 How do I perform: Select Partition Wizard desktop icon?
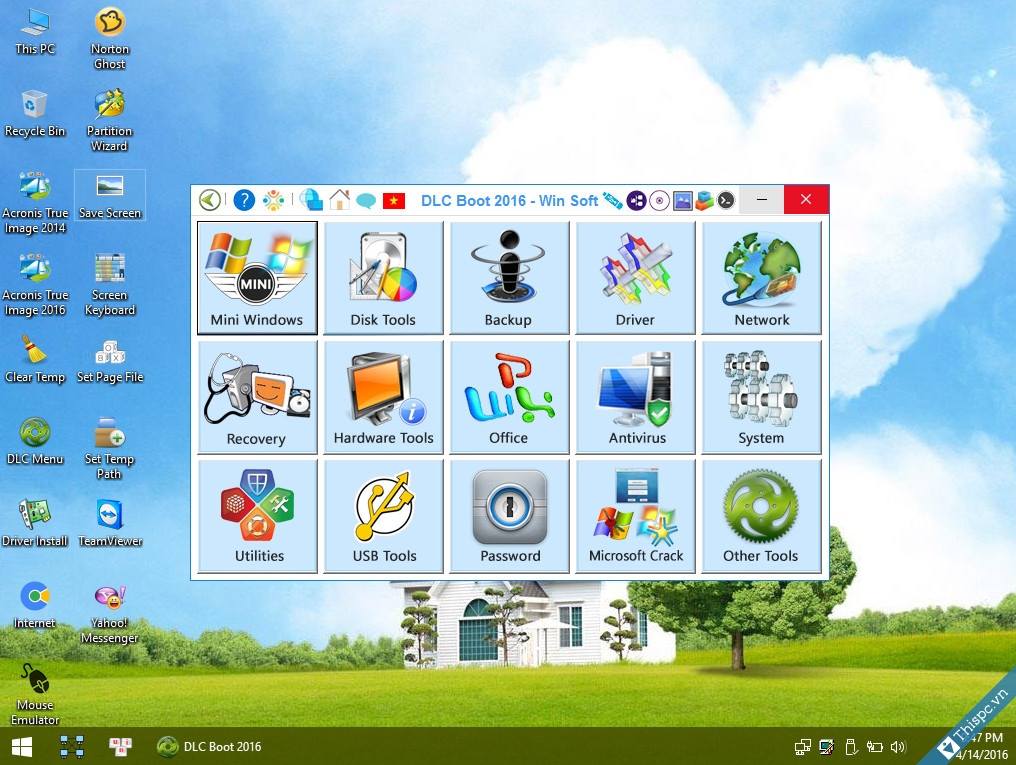[x=110, y=121]
